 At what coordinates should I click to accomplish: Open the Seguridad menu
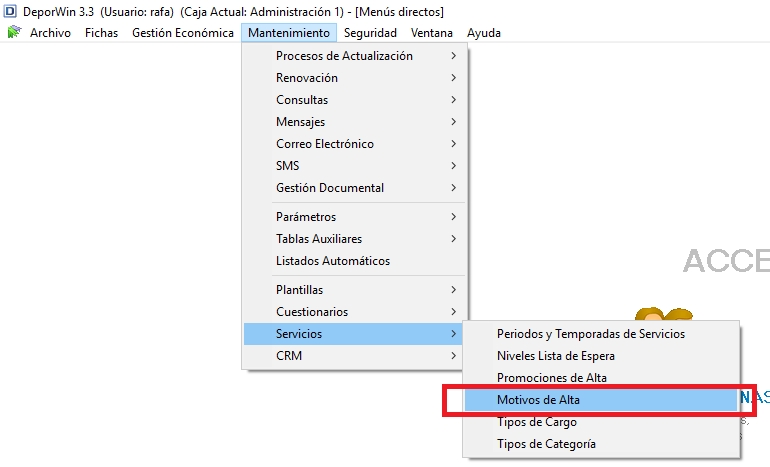[x=370, y=33]
